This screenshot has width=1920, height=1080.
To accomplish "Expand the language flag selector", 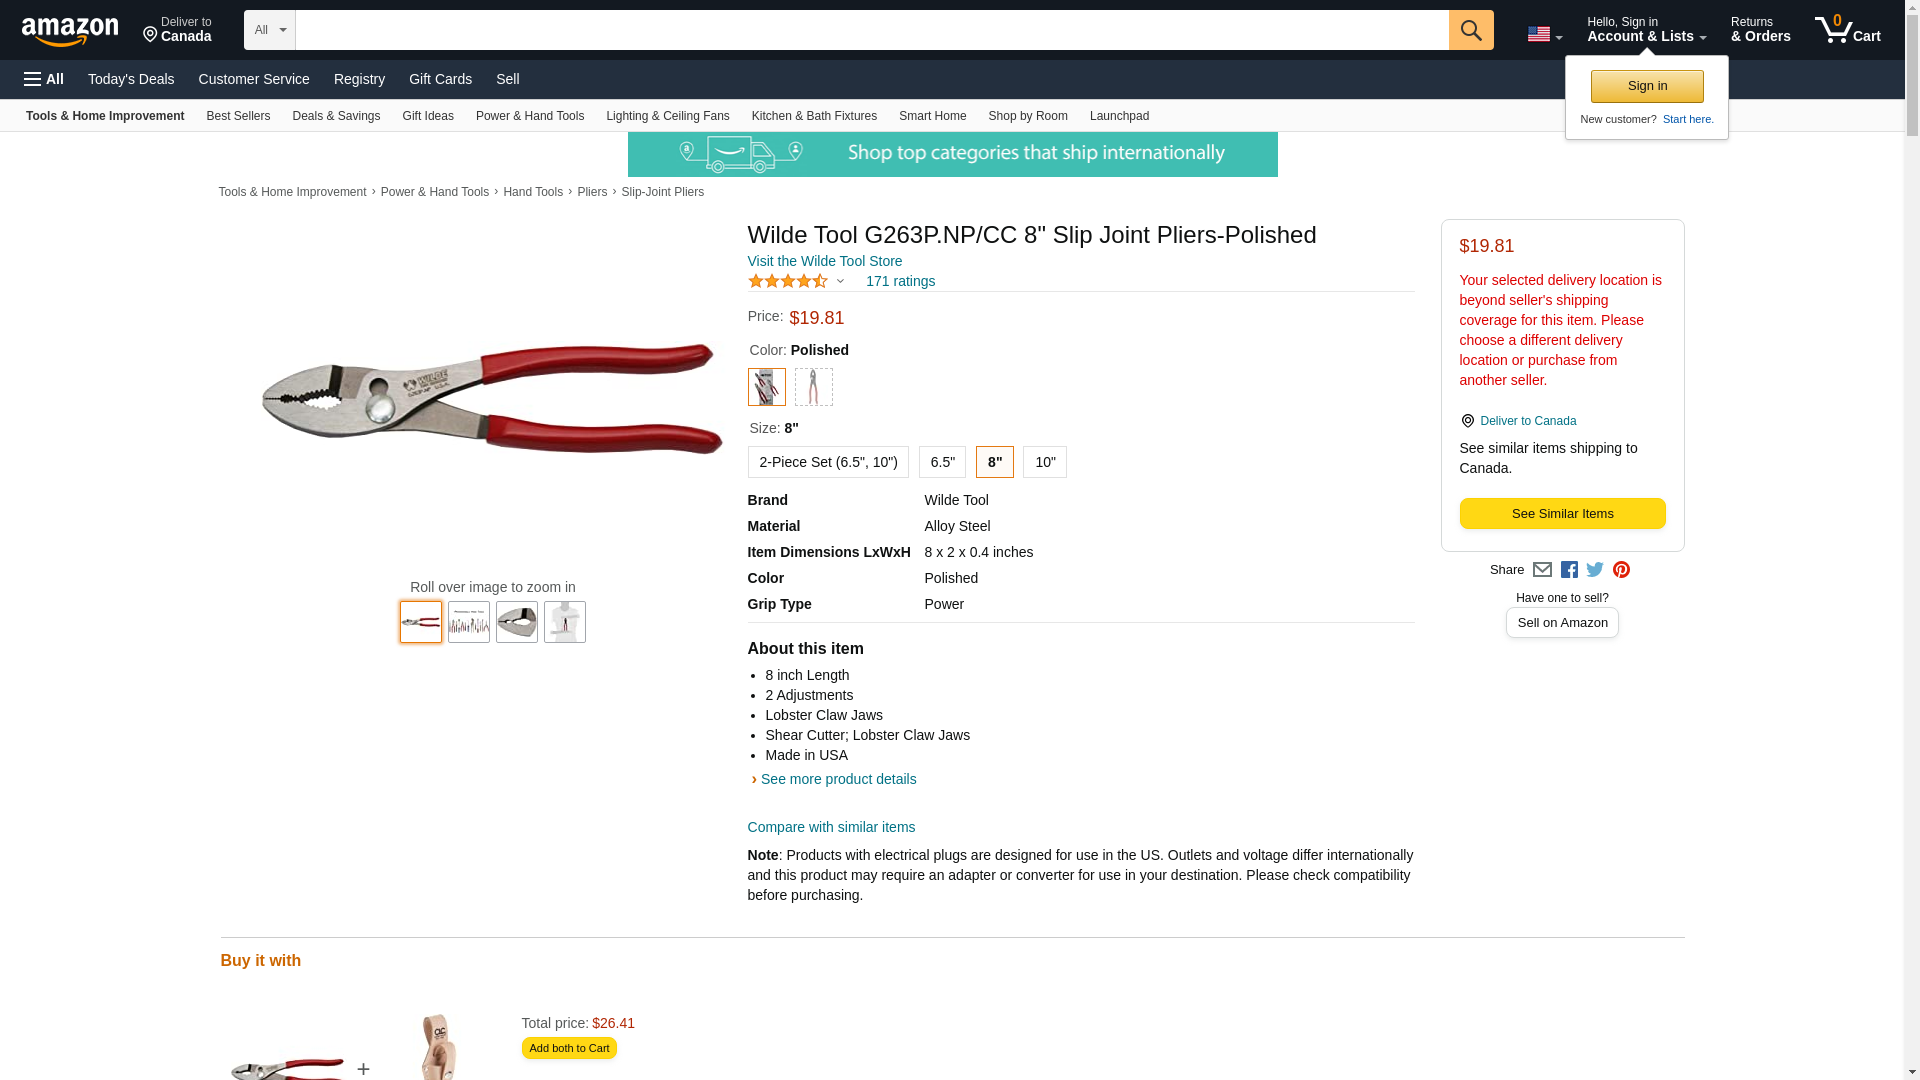I will [x=1544, y=34].
